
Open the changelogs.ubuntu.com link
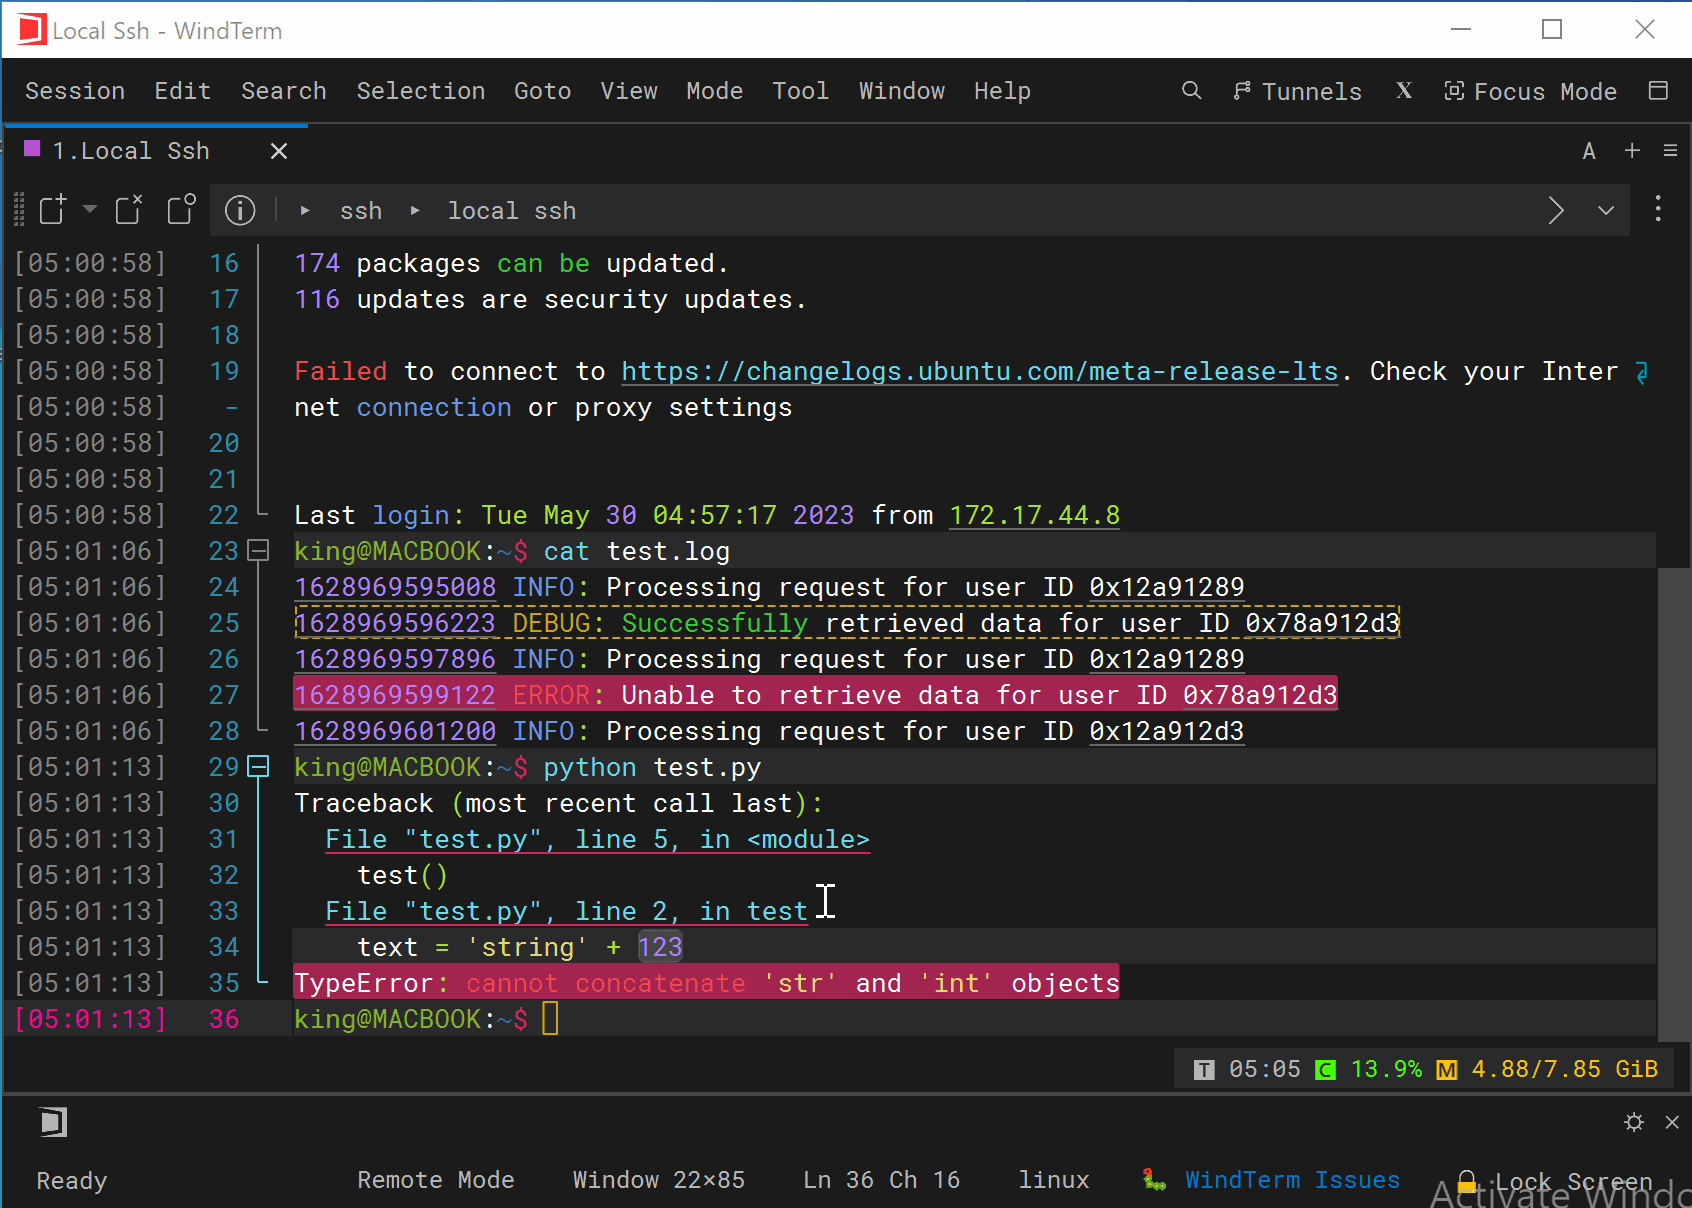point(980,372)
